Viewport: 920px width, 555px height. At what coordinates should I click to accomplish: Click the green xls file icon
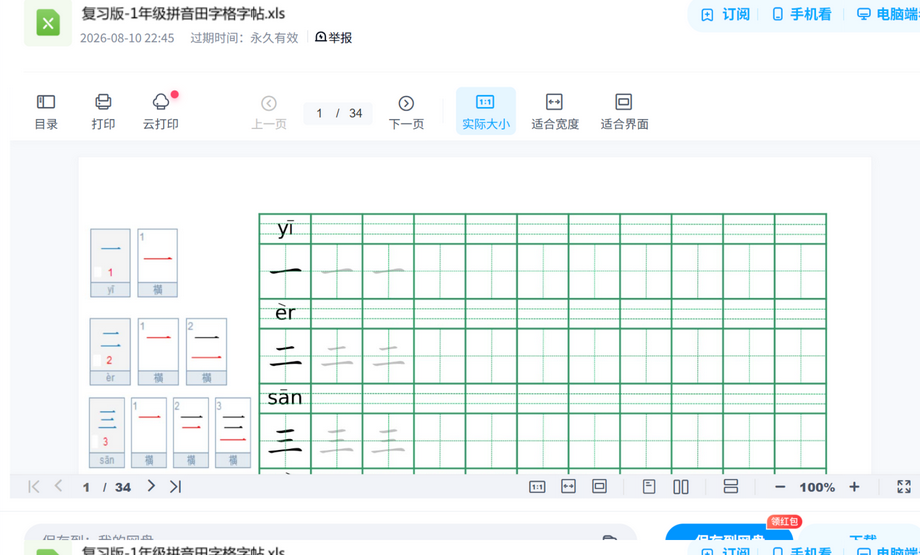(x=48, y=23)
